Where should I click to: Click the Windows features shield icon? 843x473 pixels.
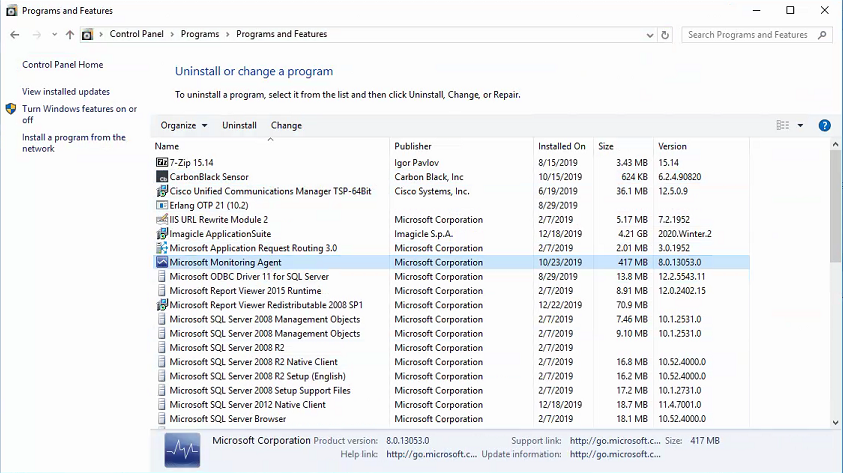pos(11,109)
